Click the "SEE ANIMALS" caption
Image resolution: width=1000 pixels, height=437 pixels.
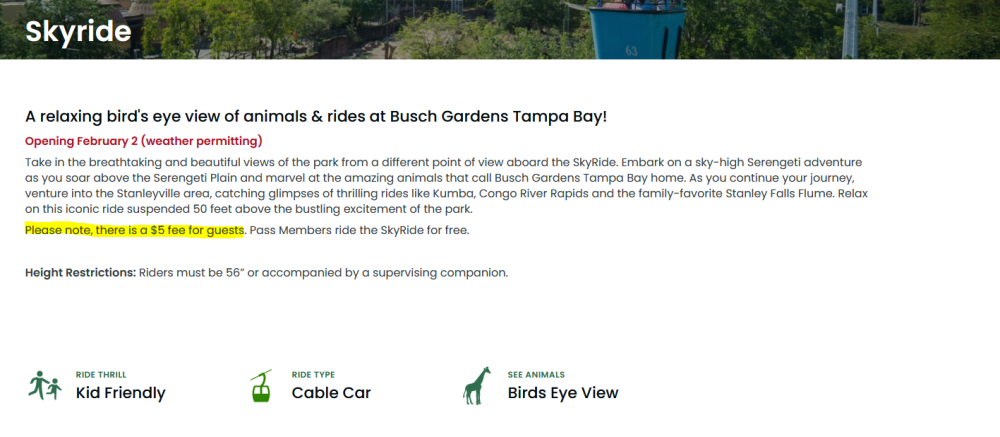coord(536,375)
